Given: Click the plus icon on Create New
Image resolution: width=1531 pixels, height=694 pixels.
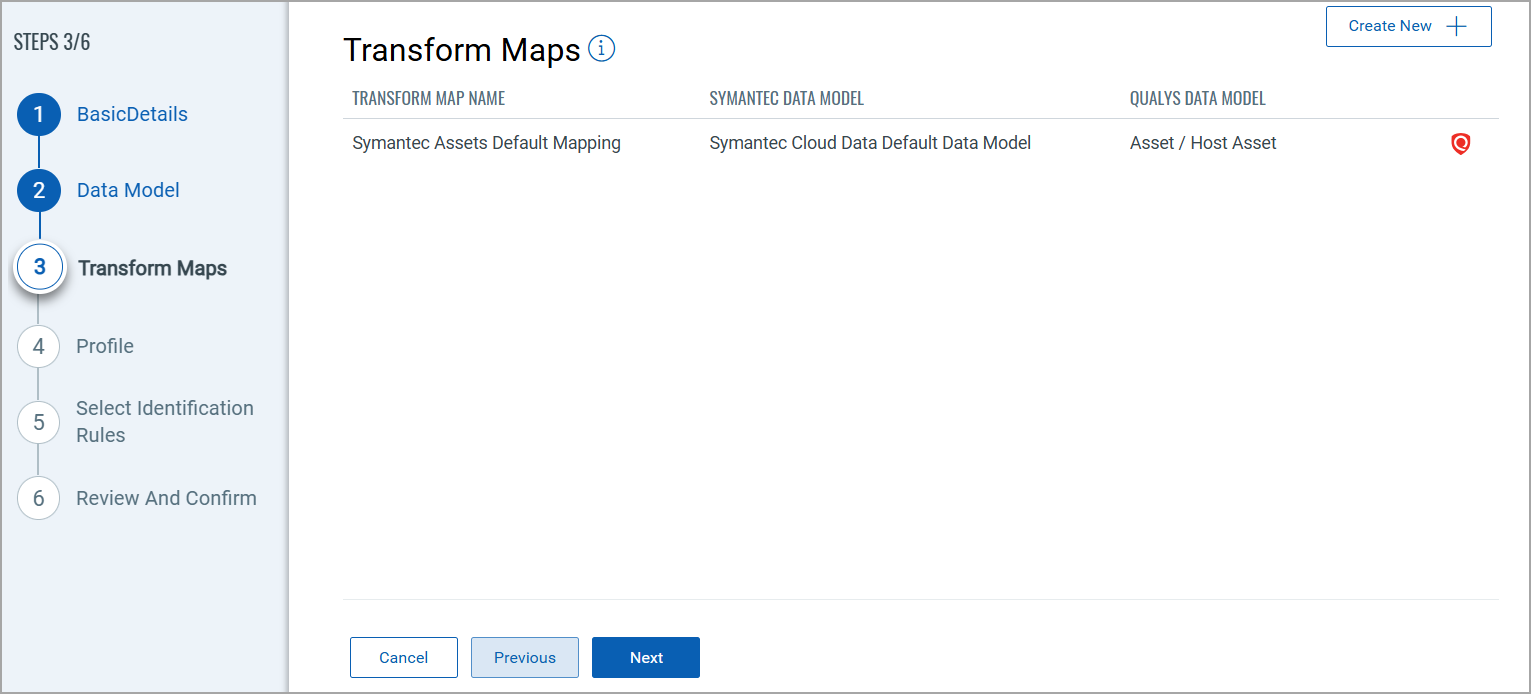Looking at the screenshot, I should coord(1457,27).
